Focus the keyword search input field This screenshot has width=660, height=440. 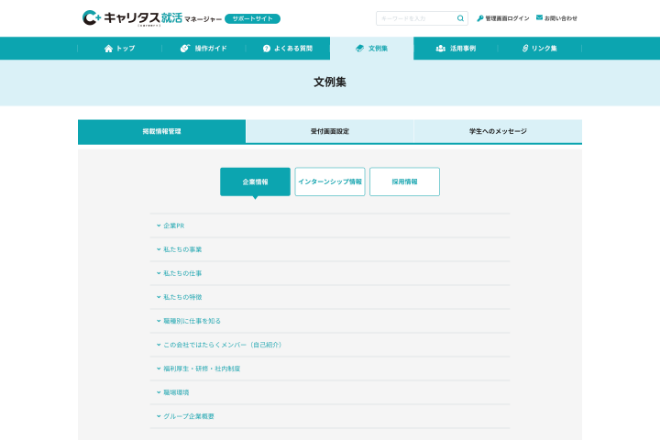(415, 18)
